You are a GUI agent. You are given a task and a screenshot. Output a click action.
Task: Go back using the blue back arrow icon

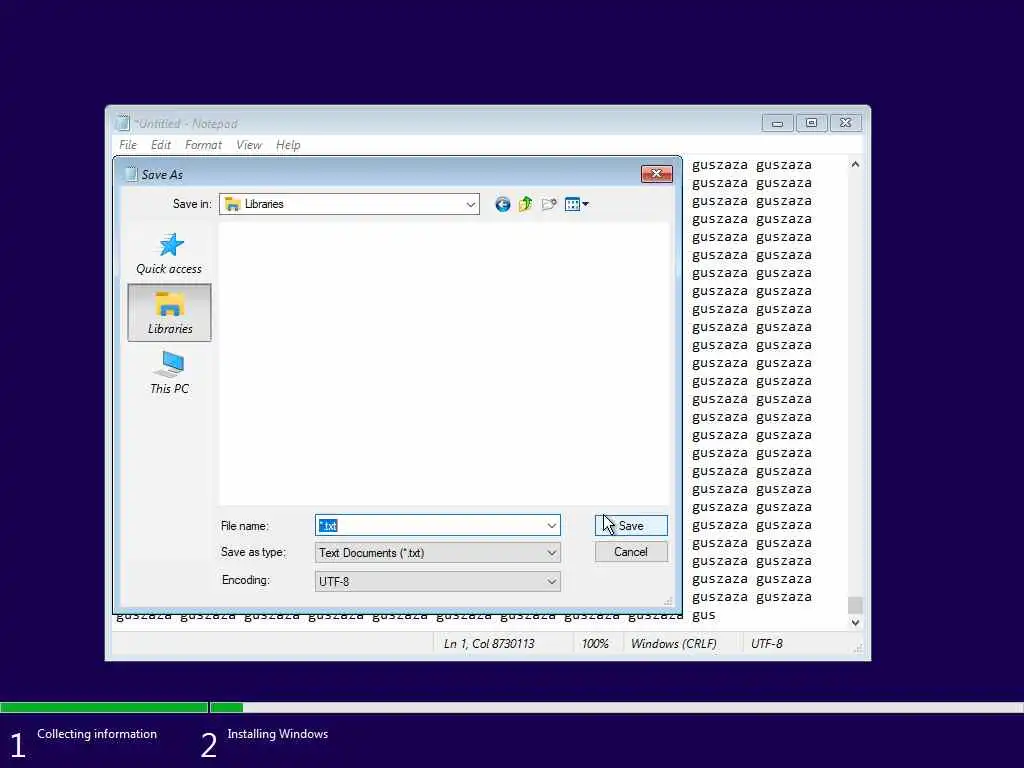coord(502,204)
